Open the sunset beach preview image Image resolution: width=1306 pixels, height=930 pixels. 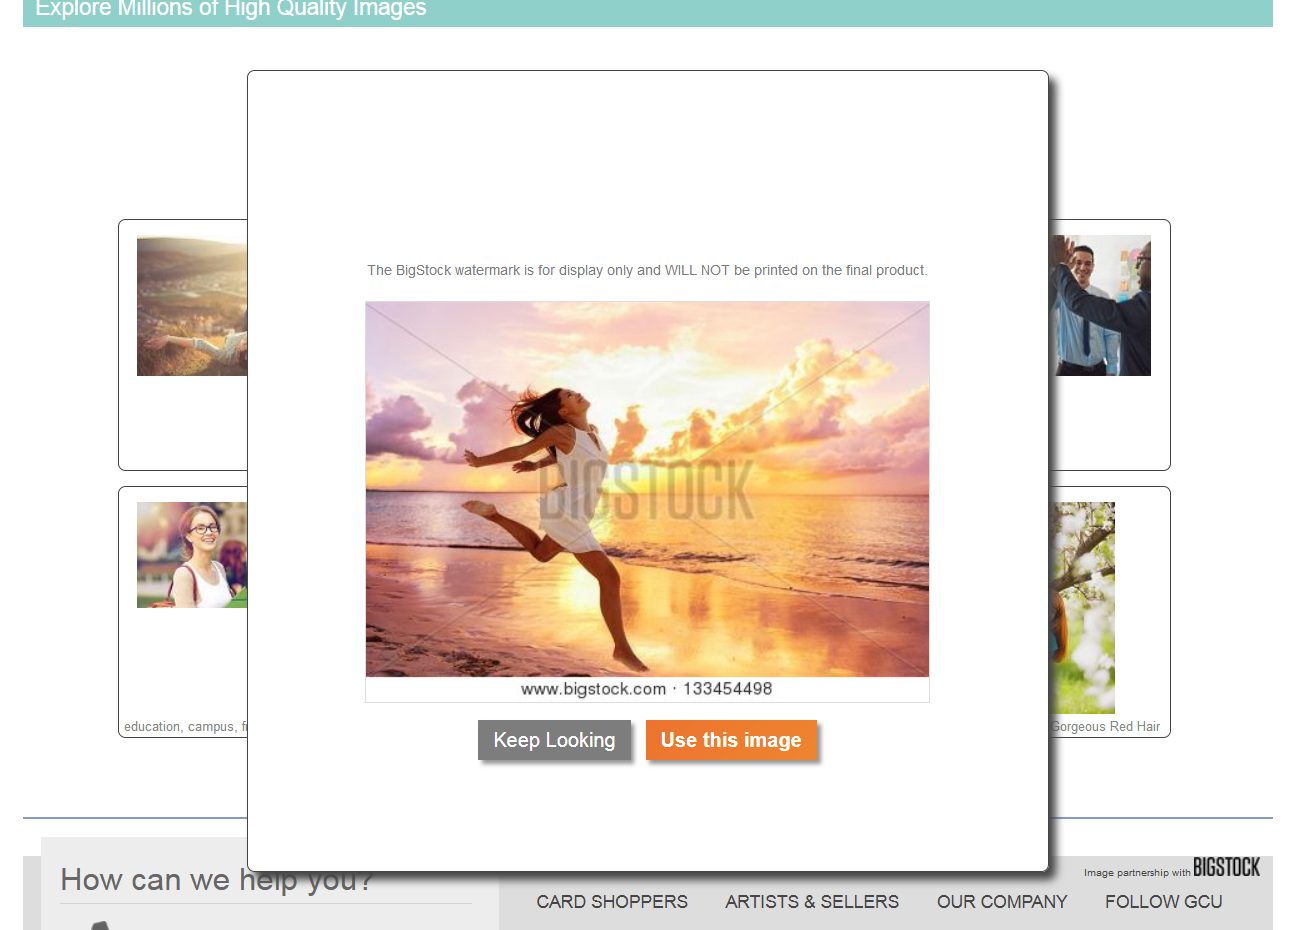(x=647, y=490)
